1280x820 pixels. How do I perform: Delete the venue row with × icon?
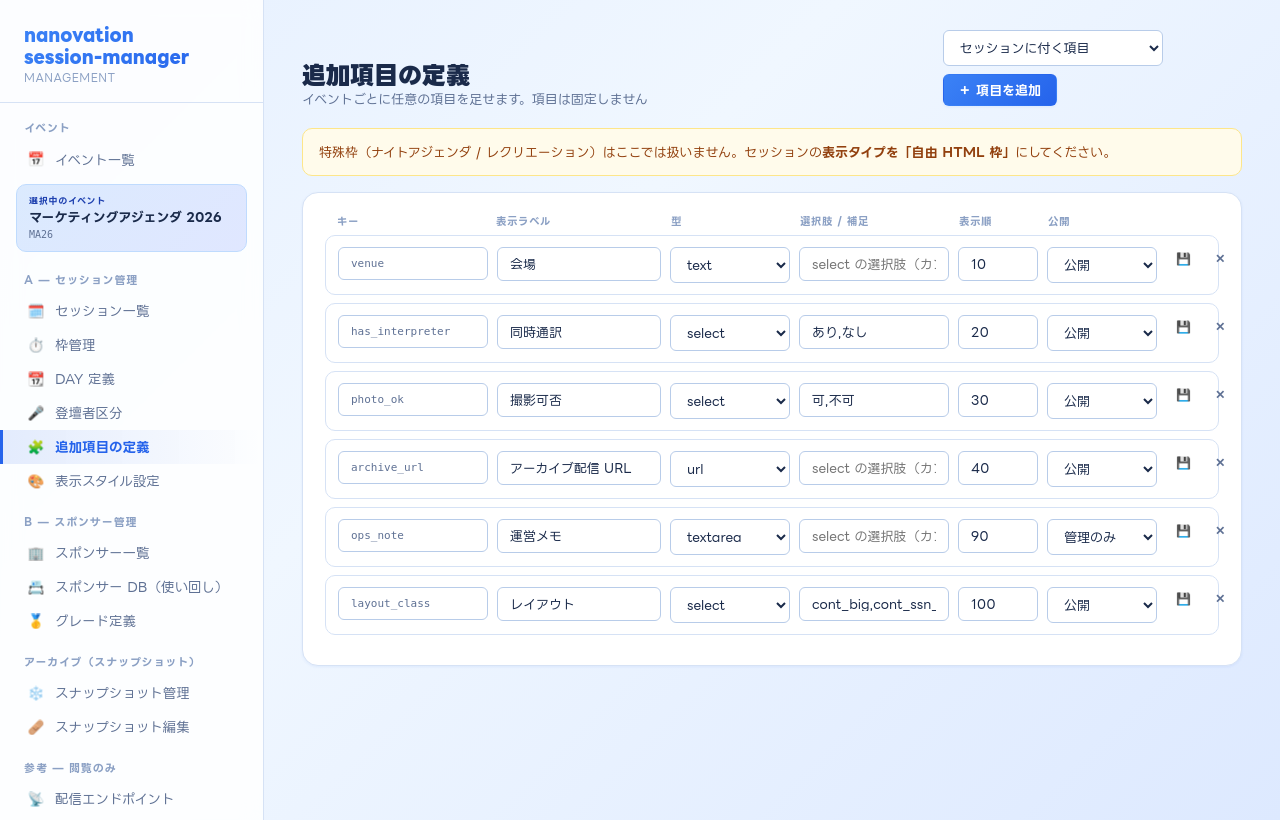pos(1220,259)
